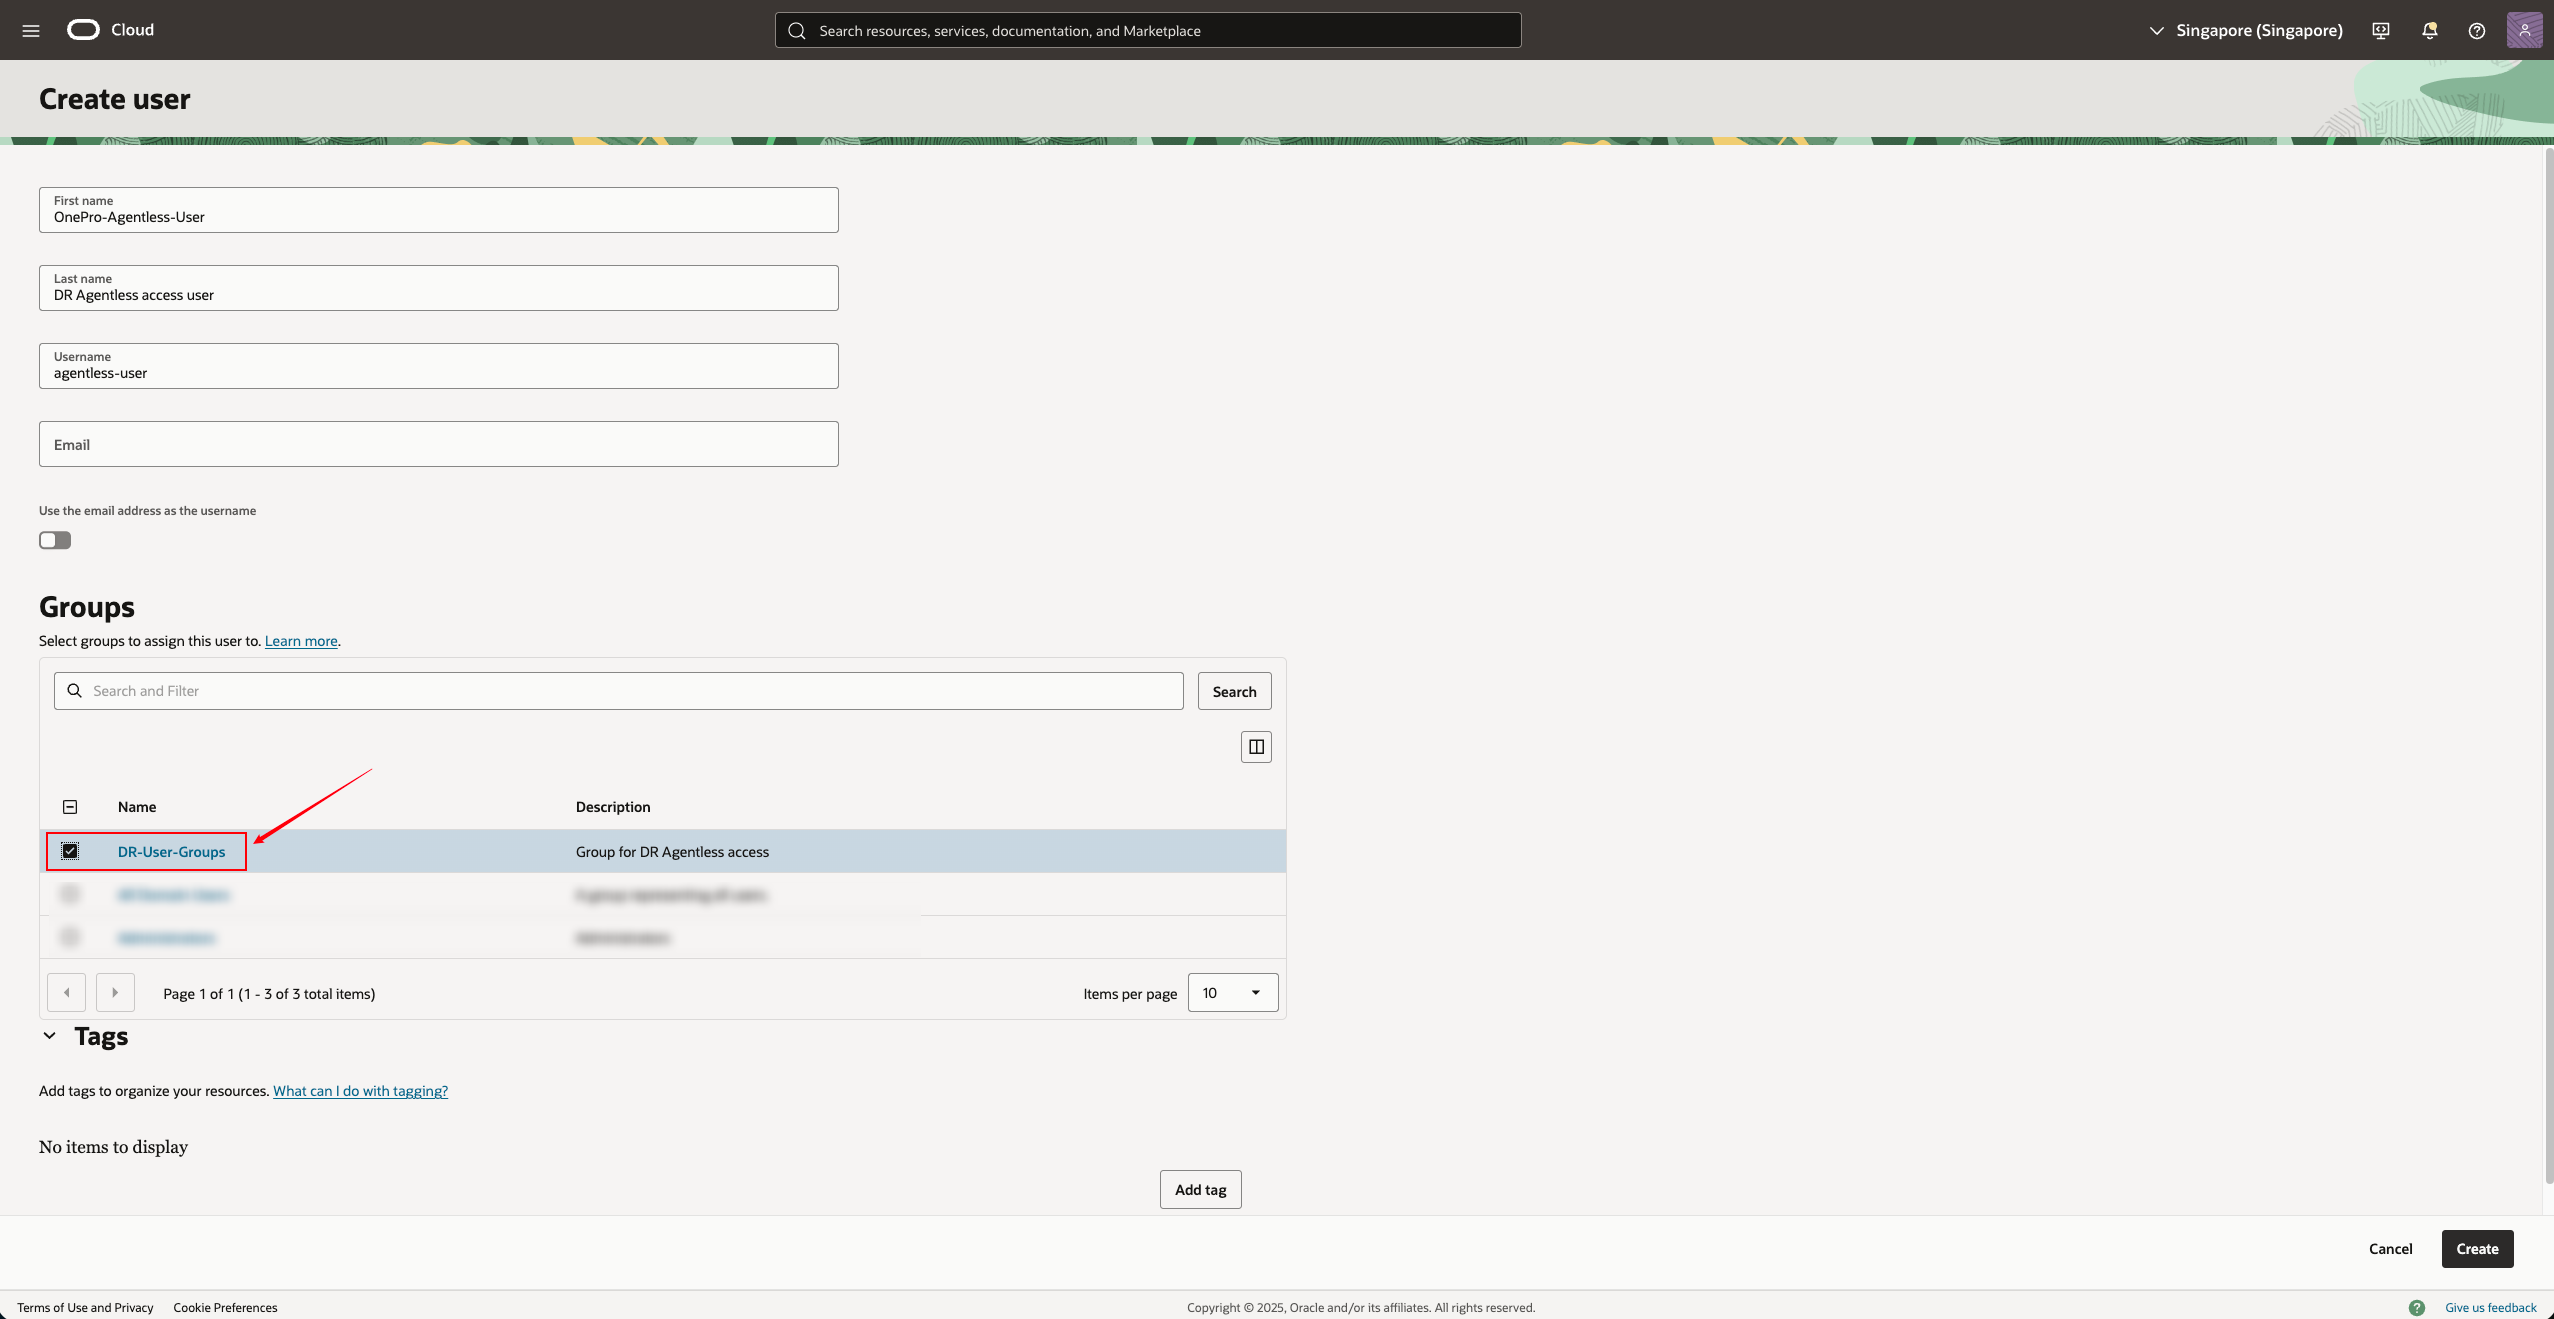Open the user profile avatar menu
Viewport: 2554px width, 1319px height.
(x=2524, y=30)
